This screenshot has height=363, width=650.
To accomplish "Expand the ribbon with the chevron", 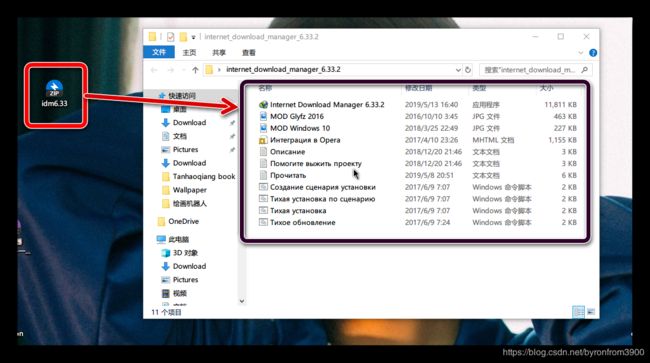I will (581, 53).
